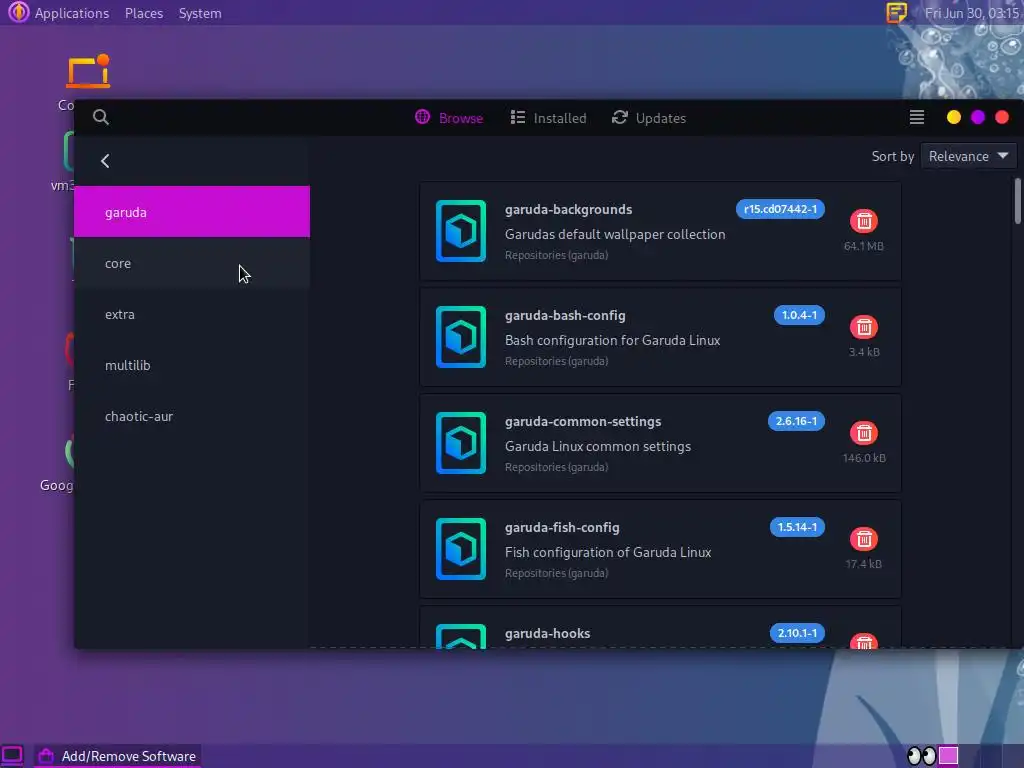Viewport: 1024px width, 768px height.
Task: Open garuda-bash-config package name
Action: tap(565, 315)
